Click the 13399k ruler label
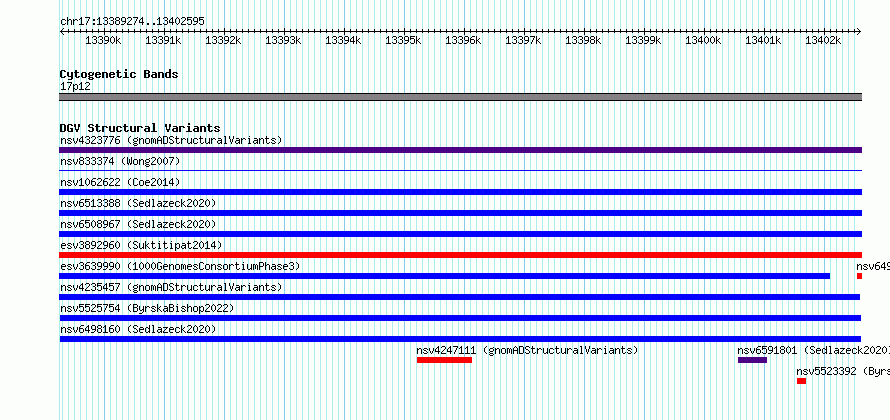 (x=643, y=40)
